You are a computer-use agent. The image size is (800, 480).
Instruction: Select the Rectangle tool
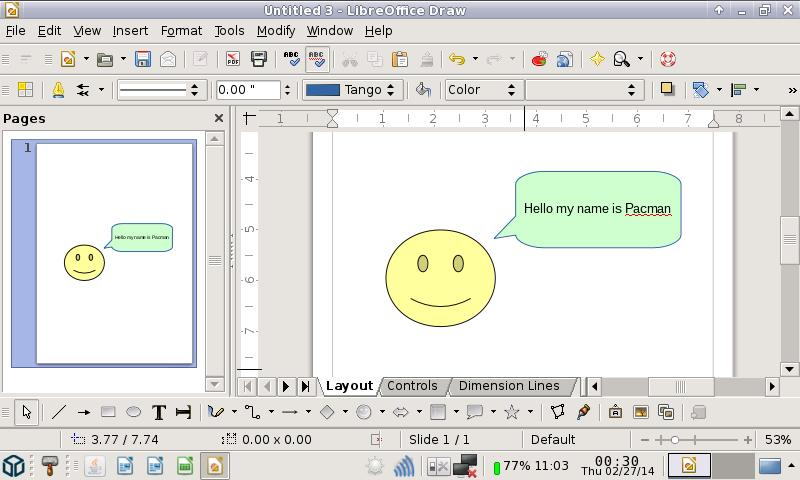point(108,412)
